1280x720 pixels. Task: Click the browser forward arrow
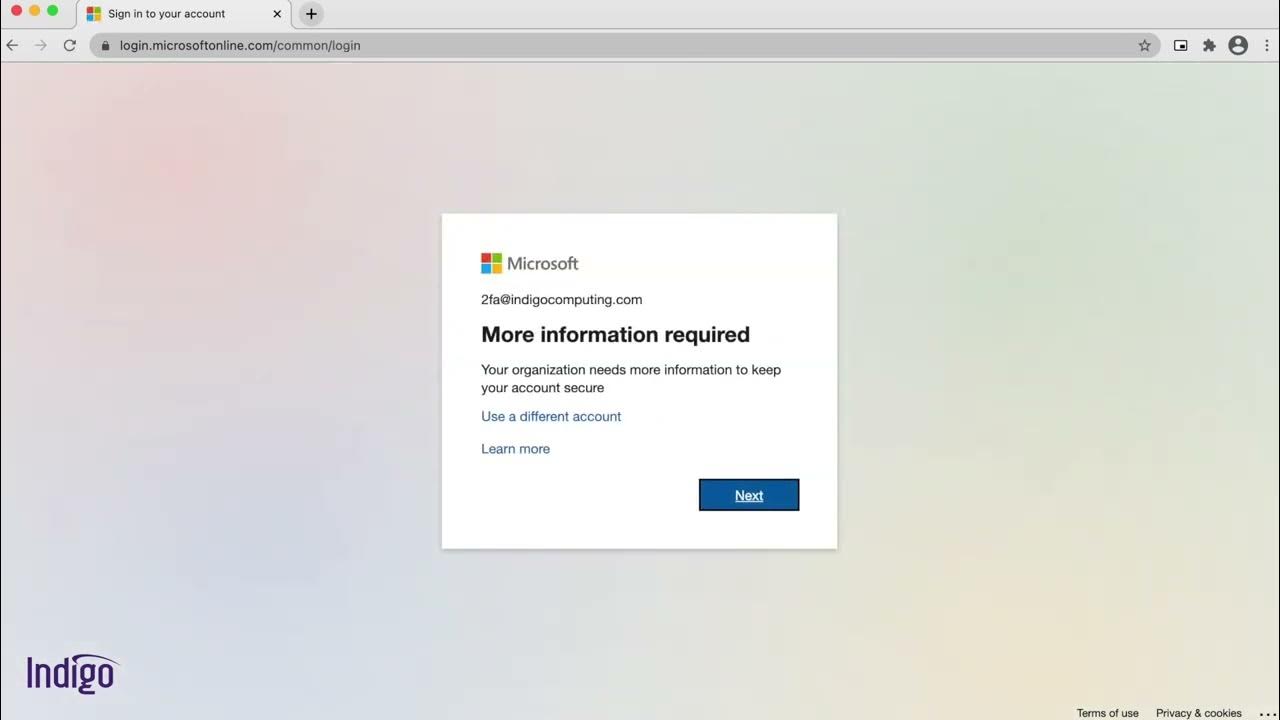point(41,45)
